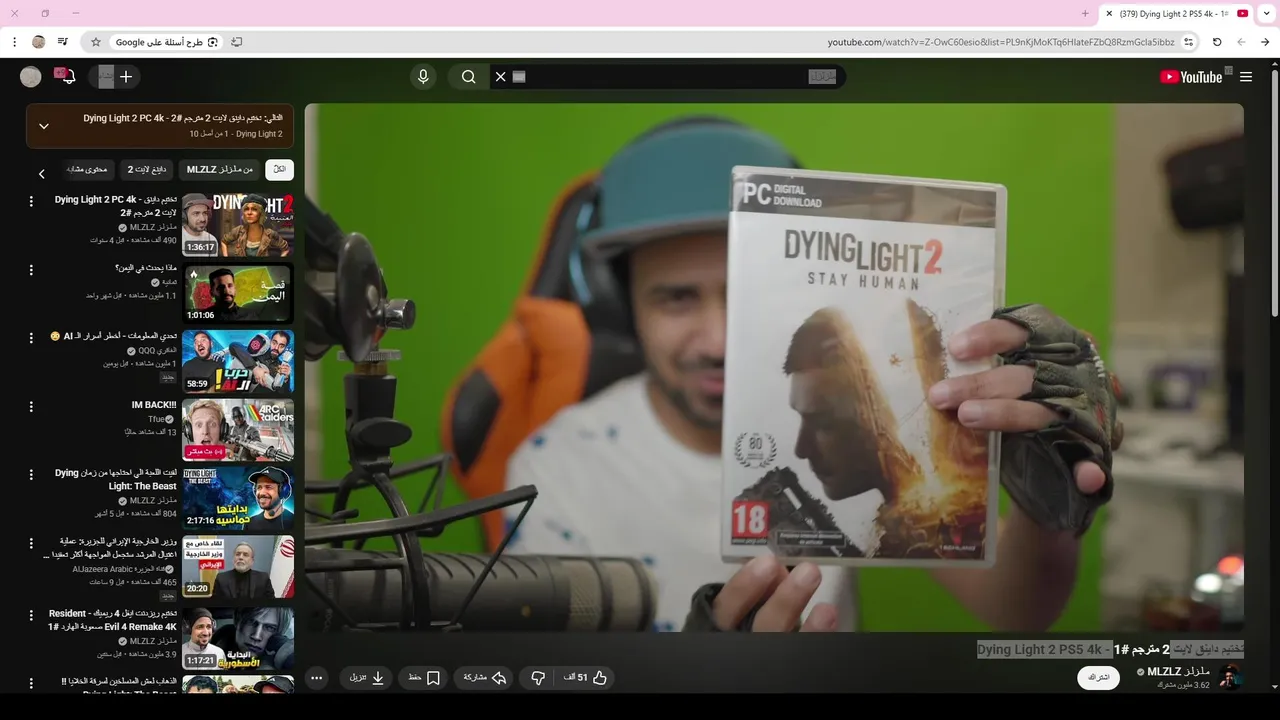Start voice search with microphone icon
The width and height of the screenshot is (1280, 720).
423,77
